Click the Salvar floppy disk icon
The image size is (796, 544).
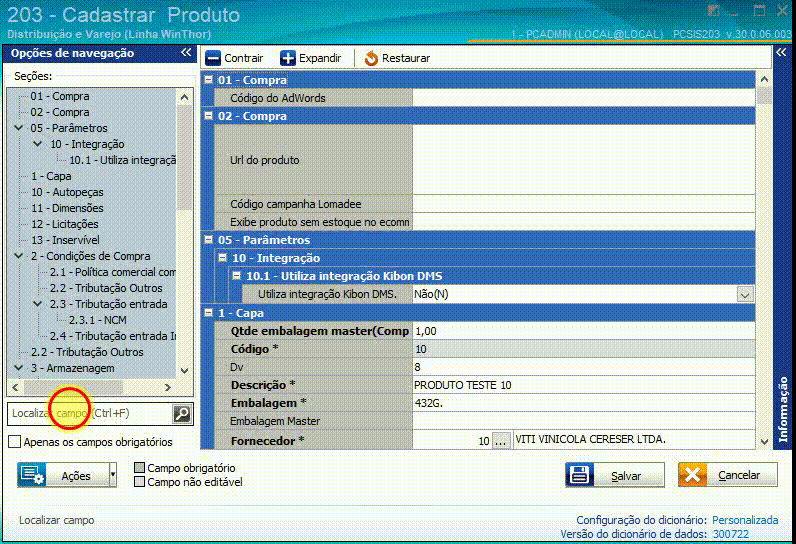(x=580, y=475)
